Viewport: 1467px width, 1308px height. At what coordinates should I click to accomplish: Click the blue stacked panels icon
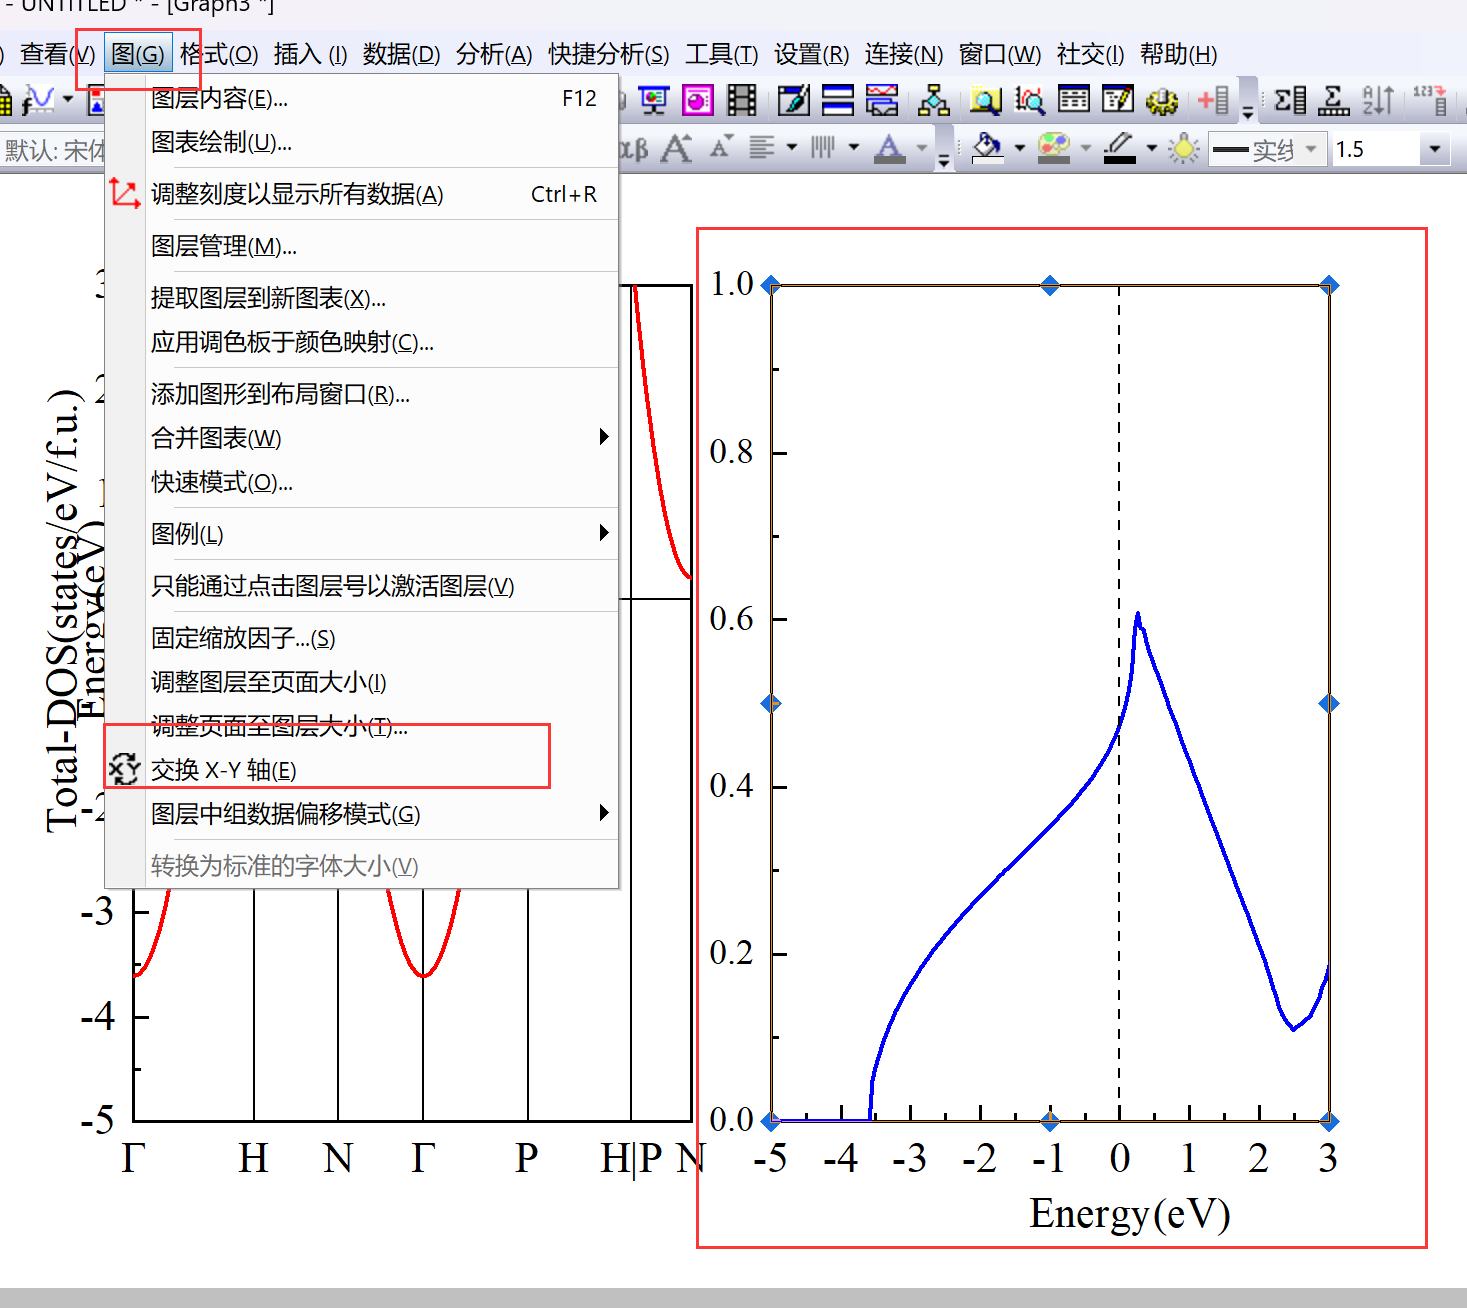point(838,100)
